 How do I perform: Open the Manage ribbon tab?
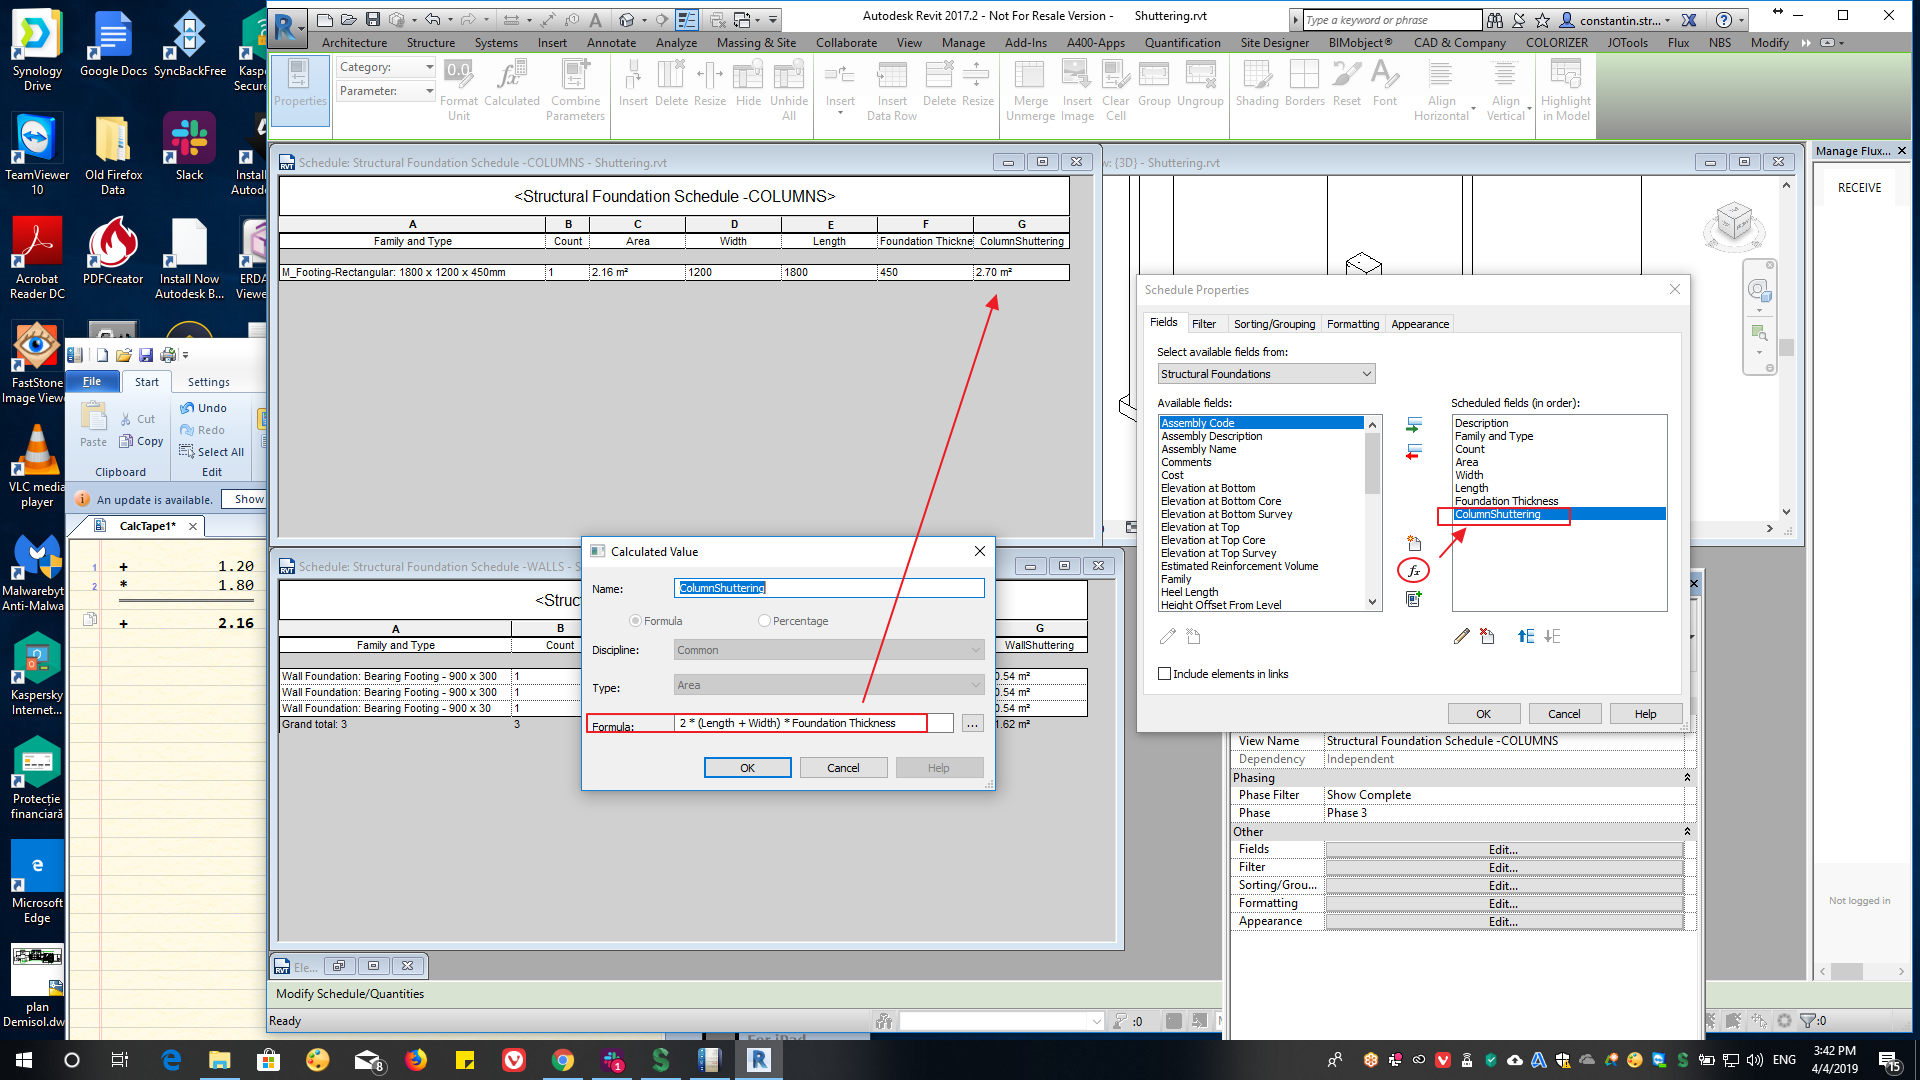(x=962, y=43)
